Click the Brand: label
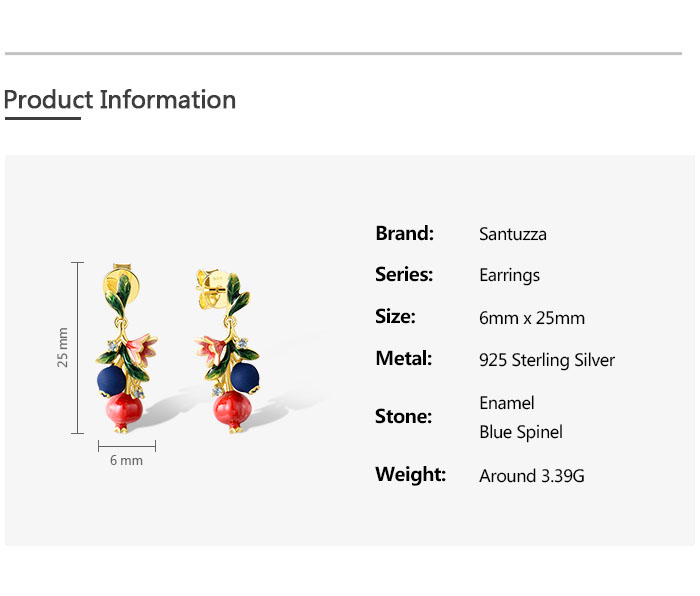The height and width of the screenshot is (596, 700). pos(404,234)
